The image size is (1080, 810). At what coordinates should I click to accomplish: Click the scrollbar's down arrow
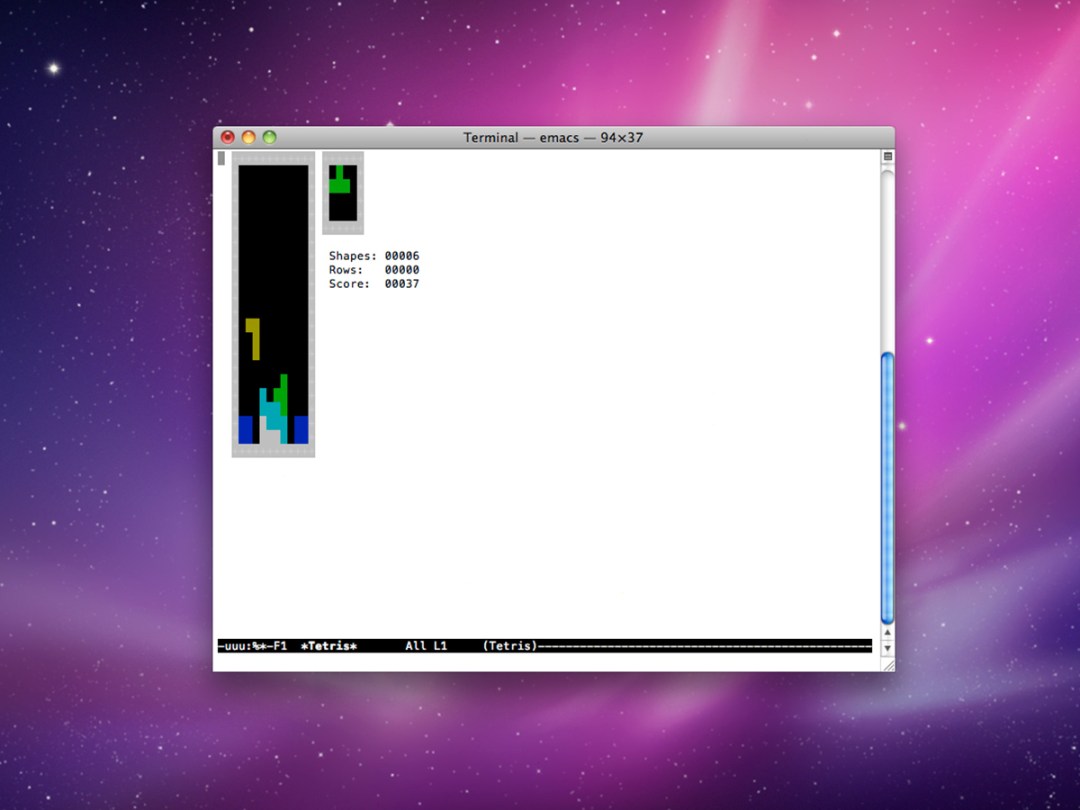[x=888, y=648]
